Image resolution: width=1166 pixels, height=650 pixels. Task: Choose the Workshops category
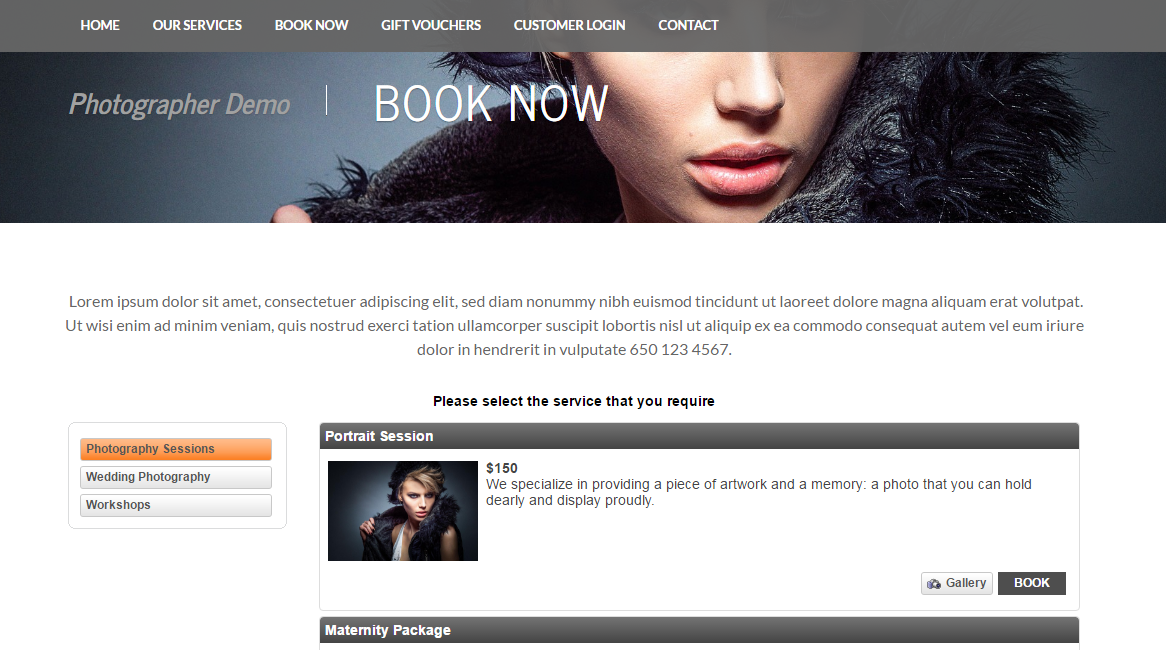(175, 505)
